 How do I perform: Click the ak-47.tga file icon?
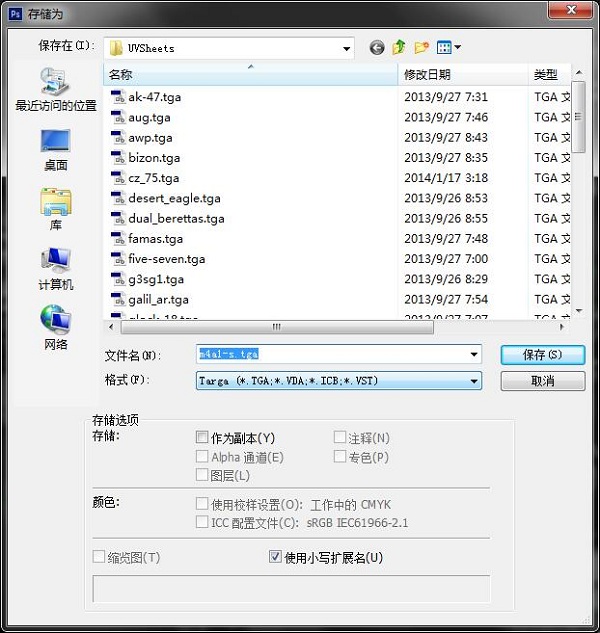click(x=118, y=97)
